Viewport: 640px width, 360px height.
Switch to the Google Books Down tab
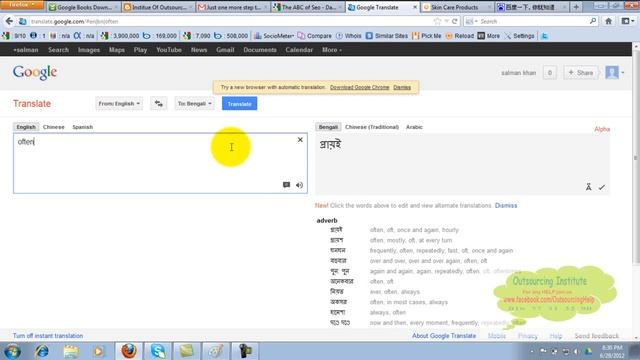[83, 7]
